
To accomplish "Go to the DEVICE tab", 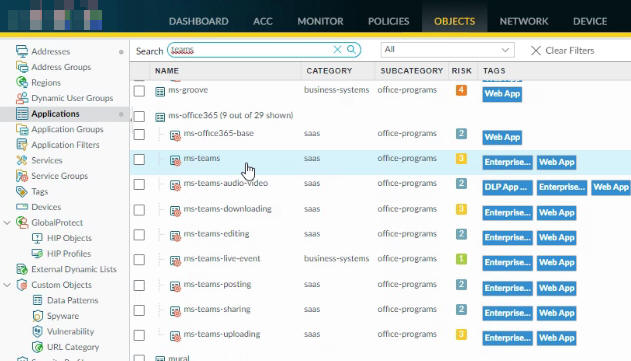I will click(x=590, y=21).
